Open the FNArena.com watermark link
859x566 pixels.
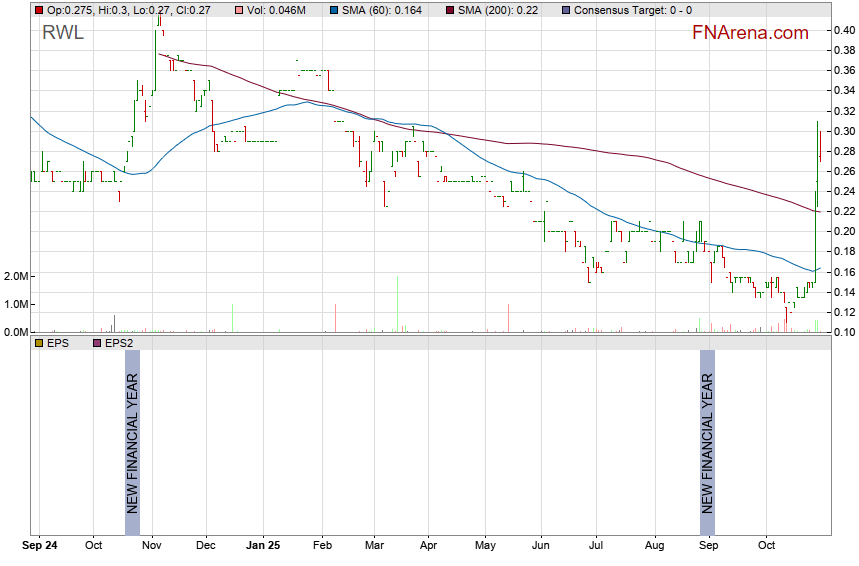coord(750,33)
